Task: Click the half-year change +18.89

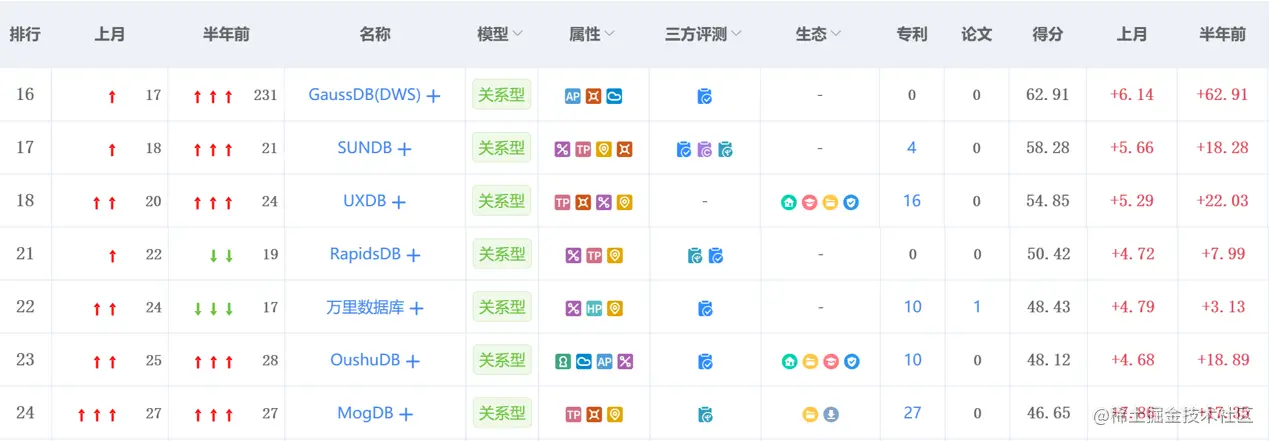Action: (x=1222, y=360)
